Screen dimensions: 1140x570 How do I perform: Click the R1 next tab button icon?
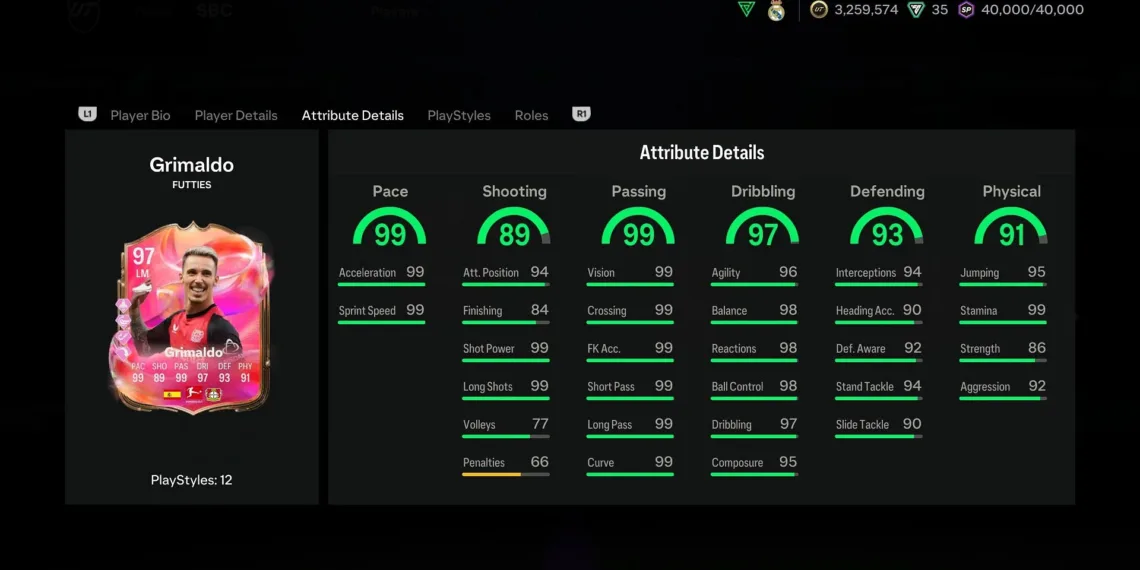click(581, 115)
